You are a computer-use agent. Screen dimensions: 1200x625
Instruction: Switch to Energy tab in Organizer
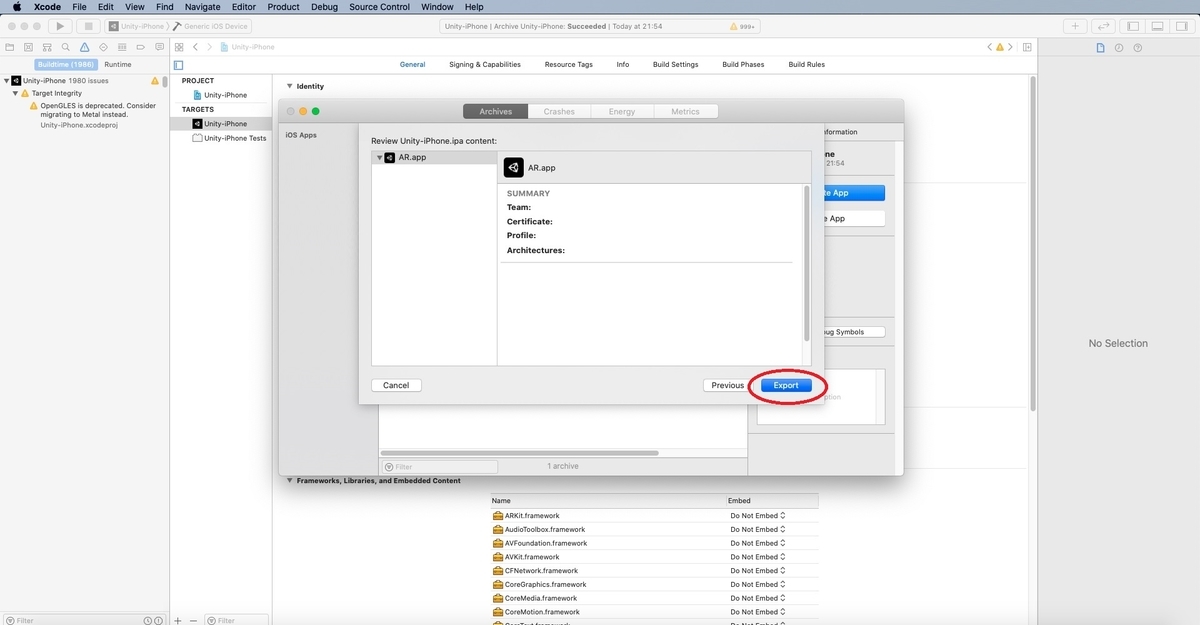tap(622, 112)
